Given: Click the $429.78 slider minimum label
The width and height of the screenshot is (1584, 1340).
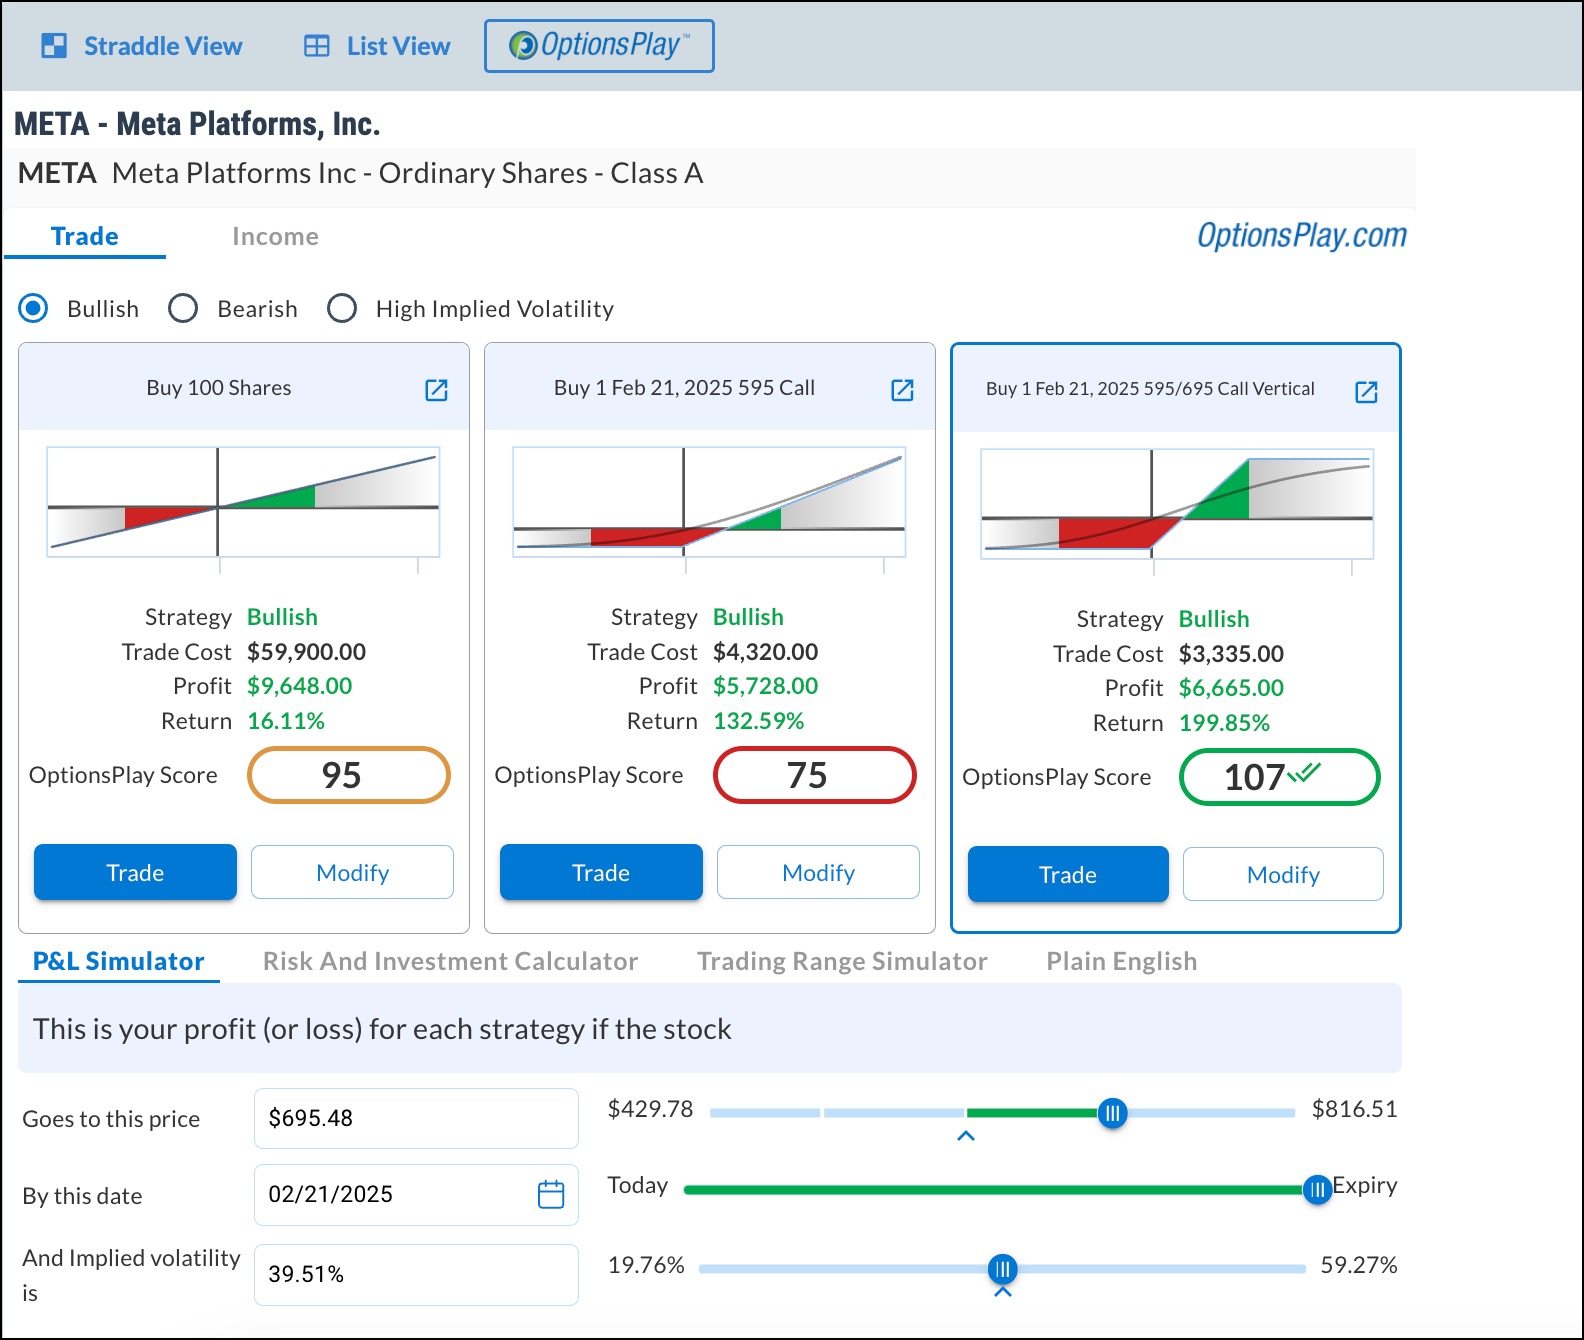Looking at the screenshot, I should [650, 1109].
